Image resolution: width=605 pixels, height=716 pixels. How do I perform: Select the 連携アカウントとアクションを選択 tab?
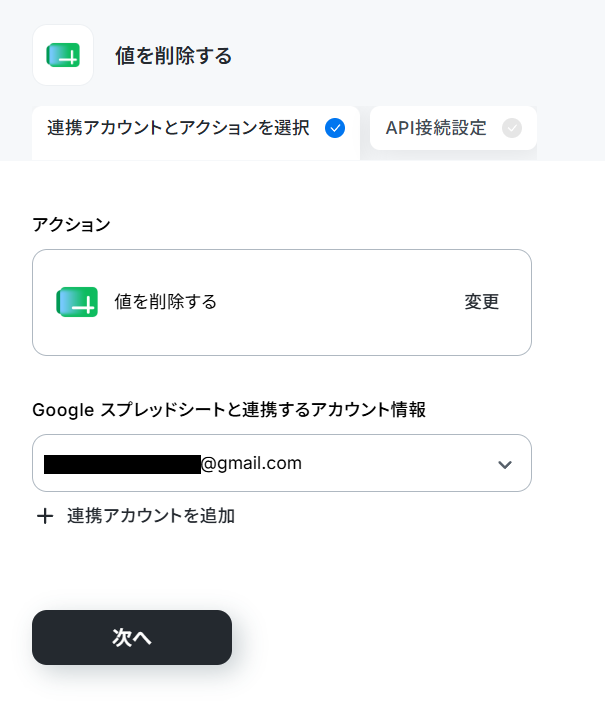(196, 132)
